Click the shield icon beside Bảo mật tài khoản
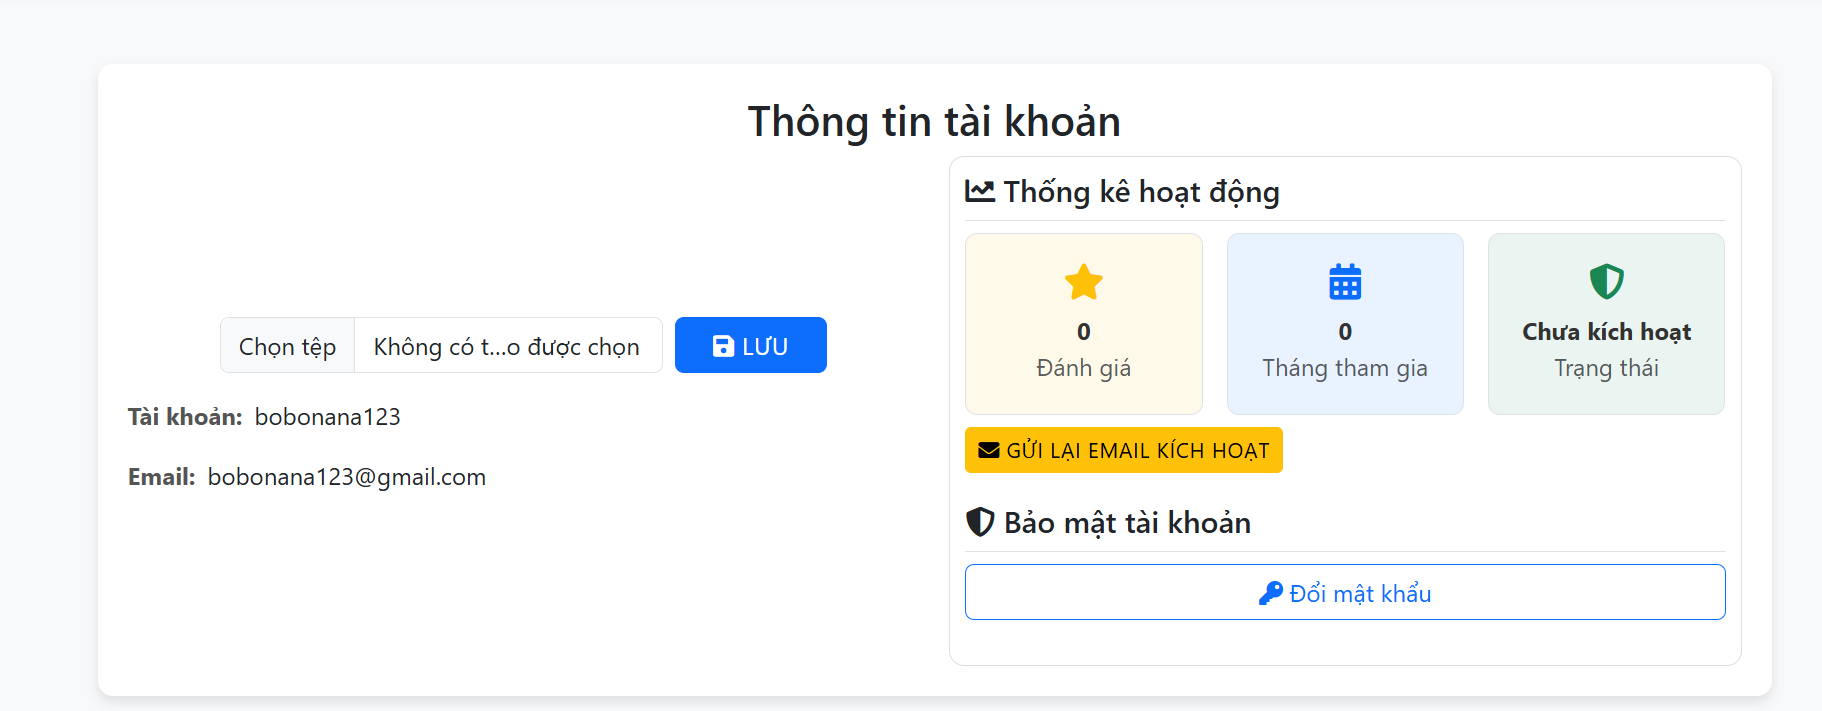The image size is (1822, 711). 980,522
